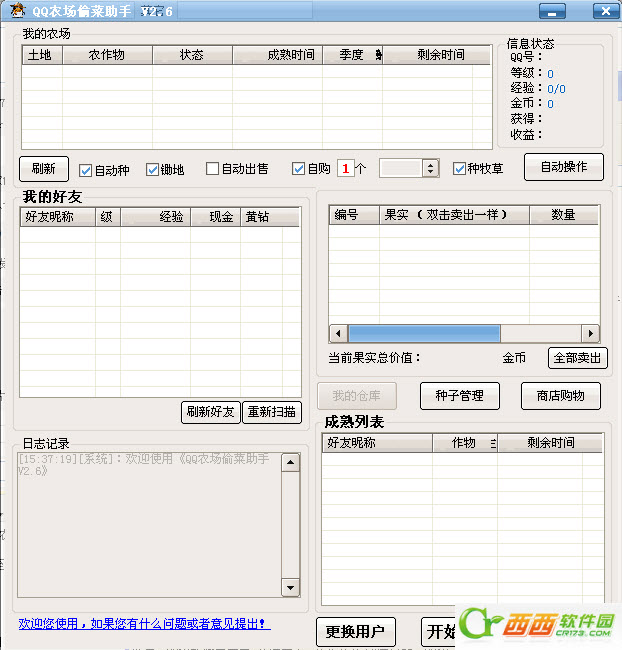Minimize the QQ农场偷菜助手 window

pos(552,11)
